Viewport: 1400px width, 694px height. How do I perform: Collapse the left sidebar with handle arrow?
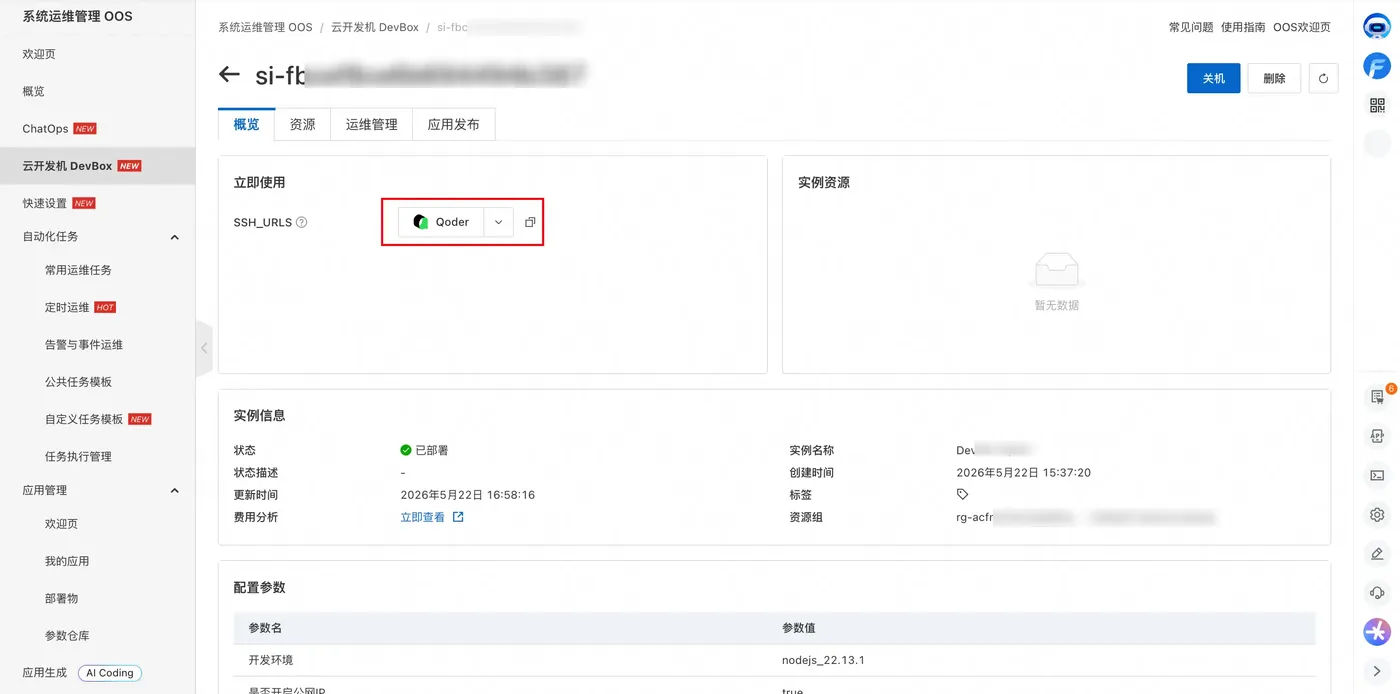point(204,348)
